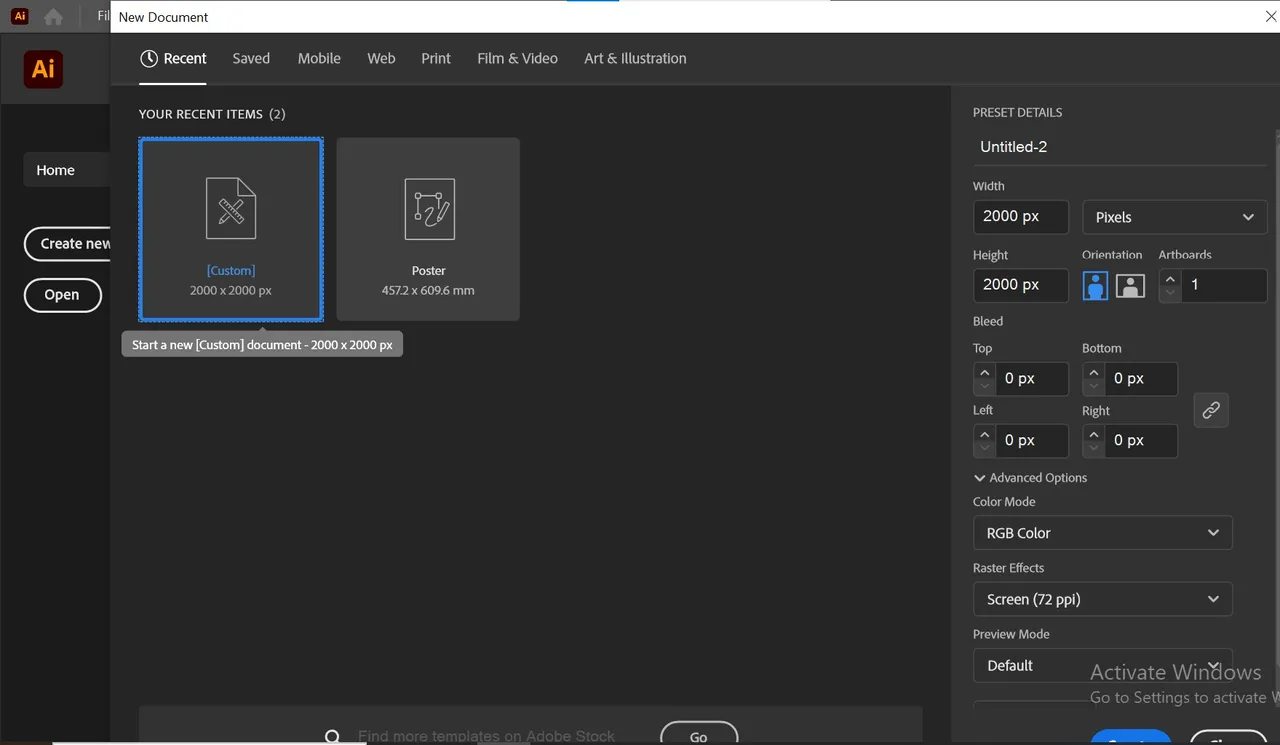Click the Artboards number field

(x=1224, y=285)
